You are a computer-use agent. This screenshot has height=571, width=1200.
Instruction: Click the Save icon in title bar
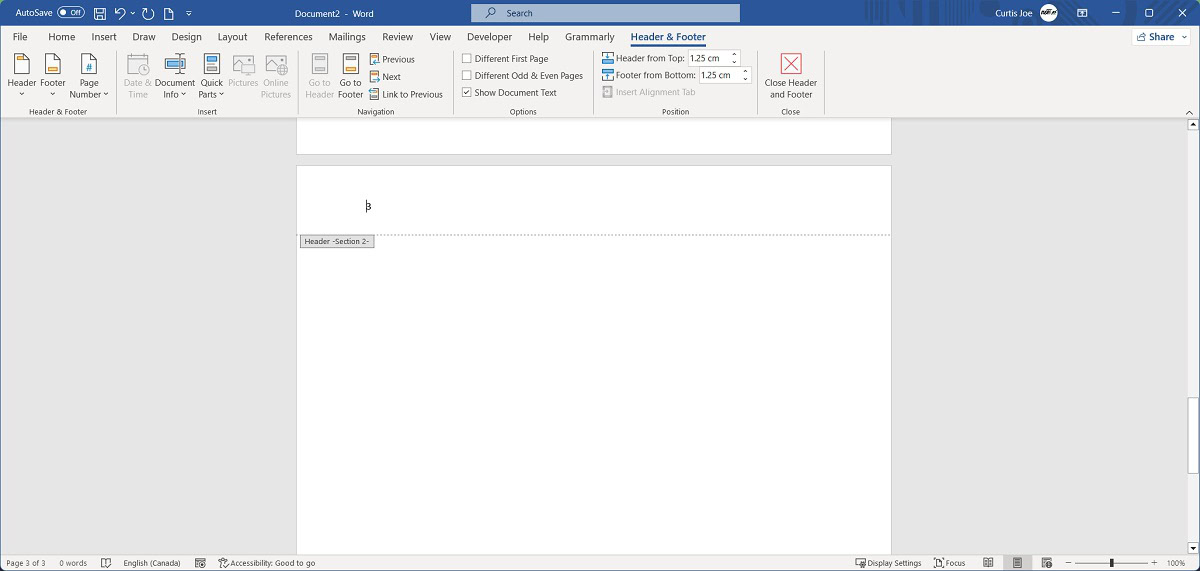tap(99, 13)
